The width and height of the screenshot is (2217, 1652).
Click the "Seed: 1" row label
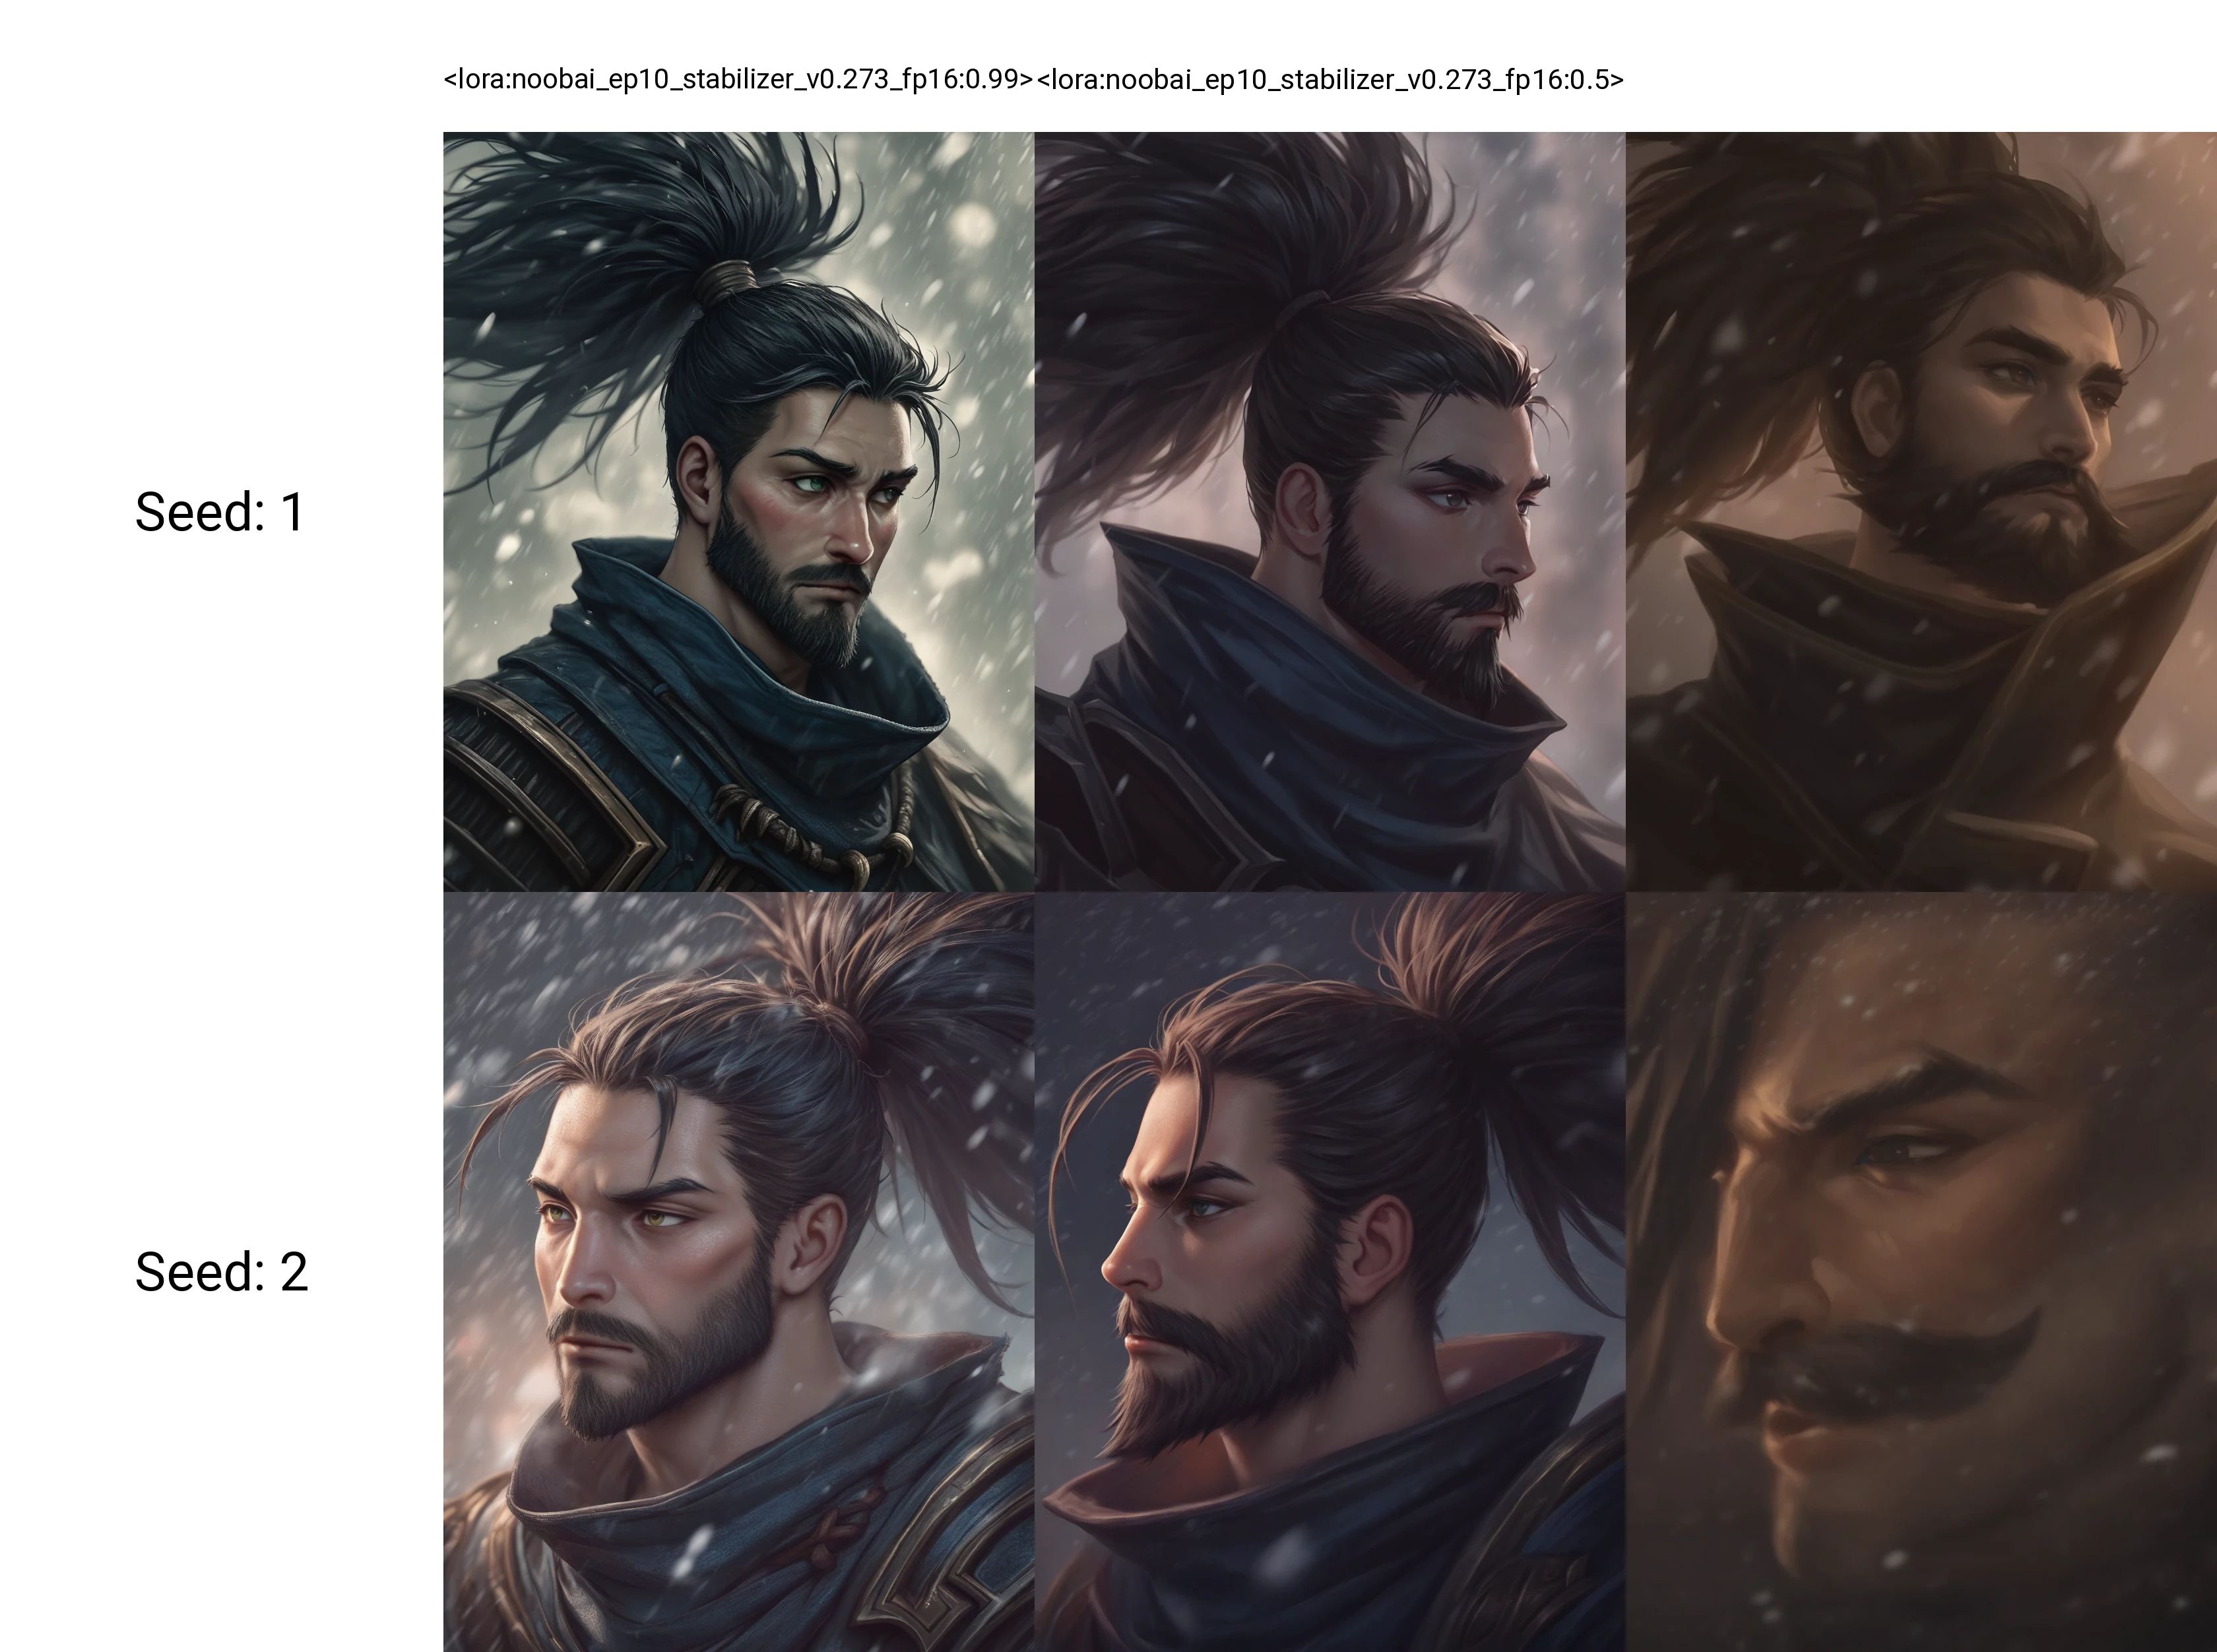pyautogui.click(x=220, y=512)
